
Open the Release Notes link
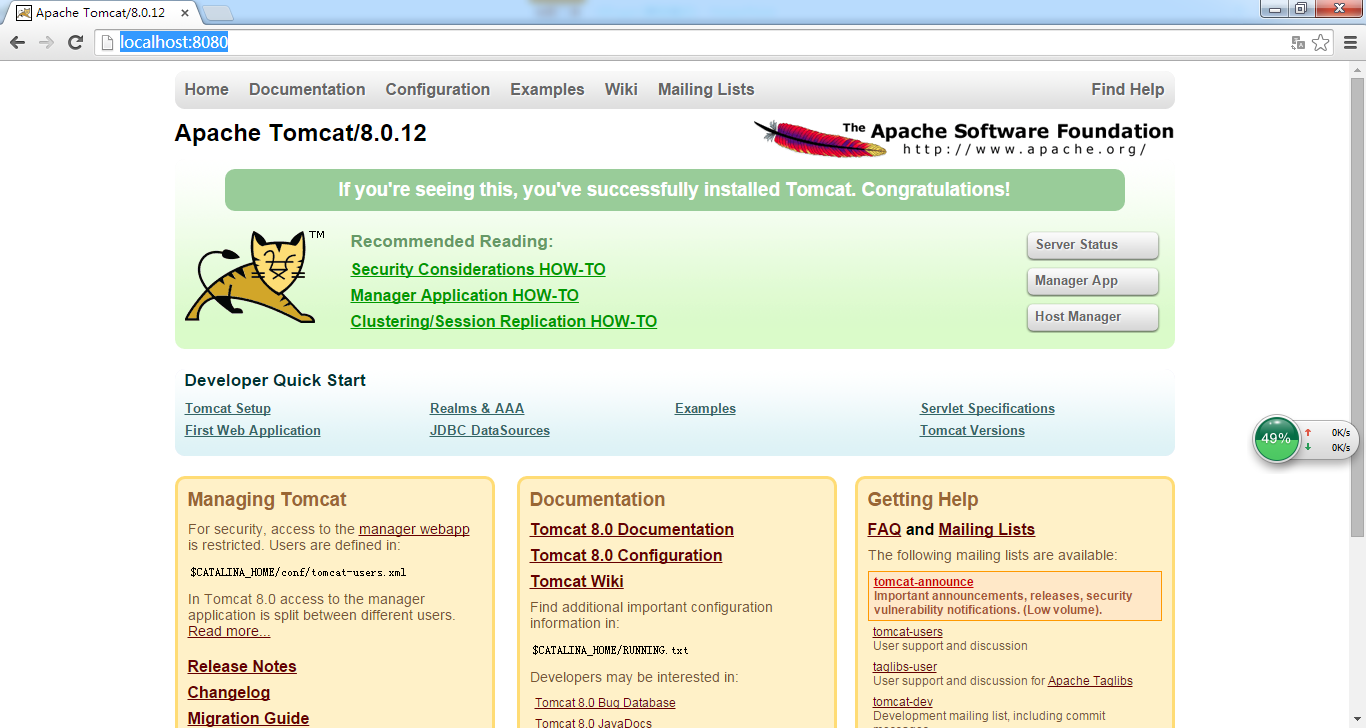click(242, 666)
